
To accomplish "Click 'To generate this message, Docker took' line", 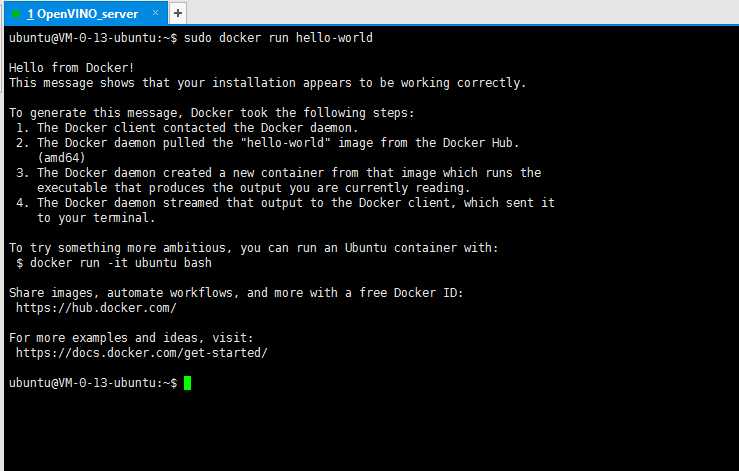I will (x=212, y=113).
